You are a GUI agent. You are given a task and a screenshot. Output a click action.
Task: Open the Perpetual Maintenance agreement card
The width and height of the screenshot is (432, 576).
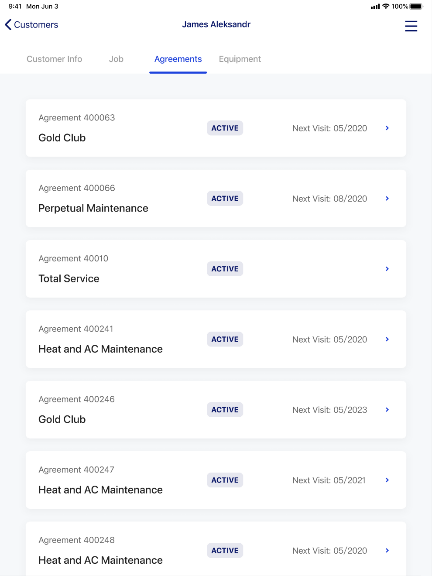(x=216, y=198)
